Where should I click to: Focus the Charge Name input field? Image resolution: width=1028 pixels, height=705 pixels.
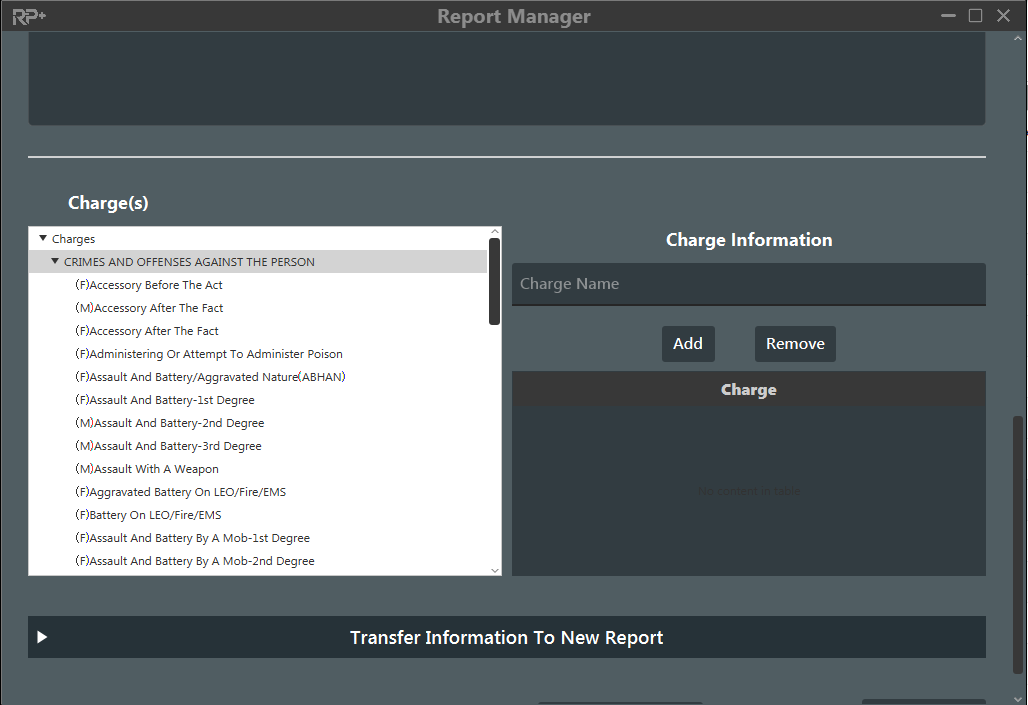click(x=748, y=284)
